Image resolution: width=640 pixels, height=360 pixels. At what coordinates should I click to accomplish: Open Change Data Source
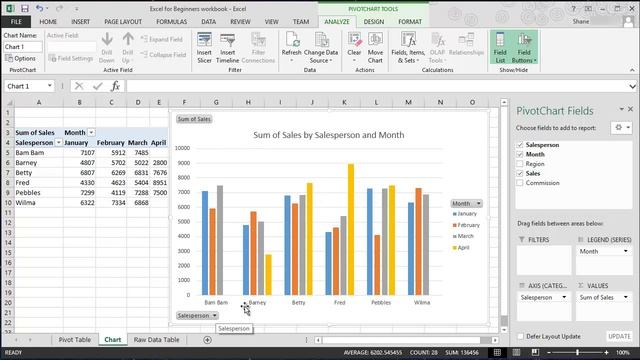pos(321,48)
